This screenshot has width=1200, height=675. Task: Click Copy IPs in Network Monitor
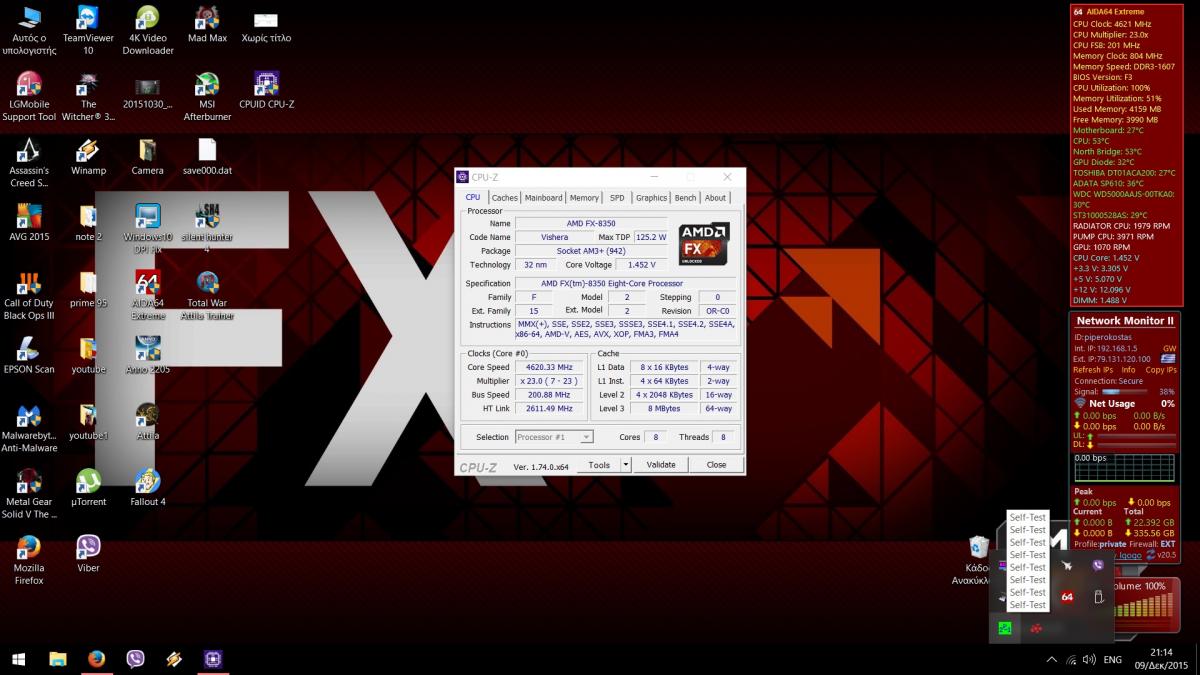click(x=1161, y=370)
